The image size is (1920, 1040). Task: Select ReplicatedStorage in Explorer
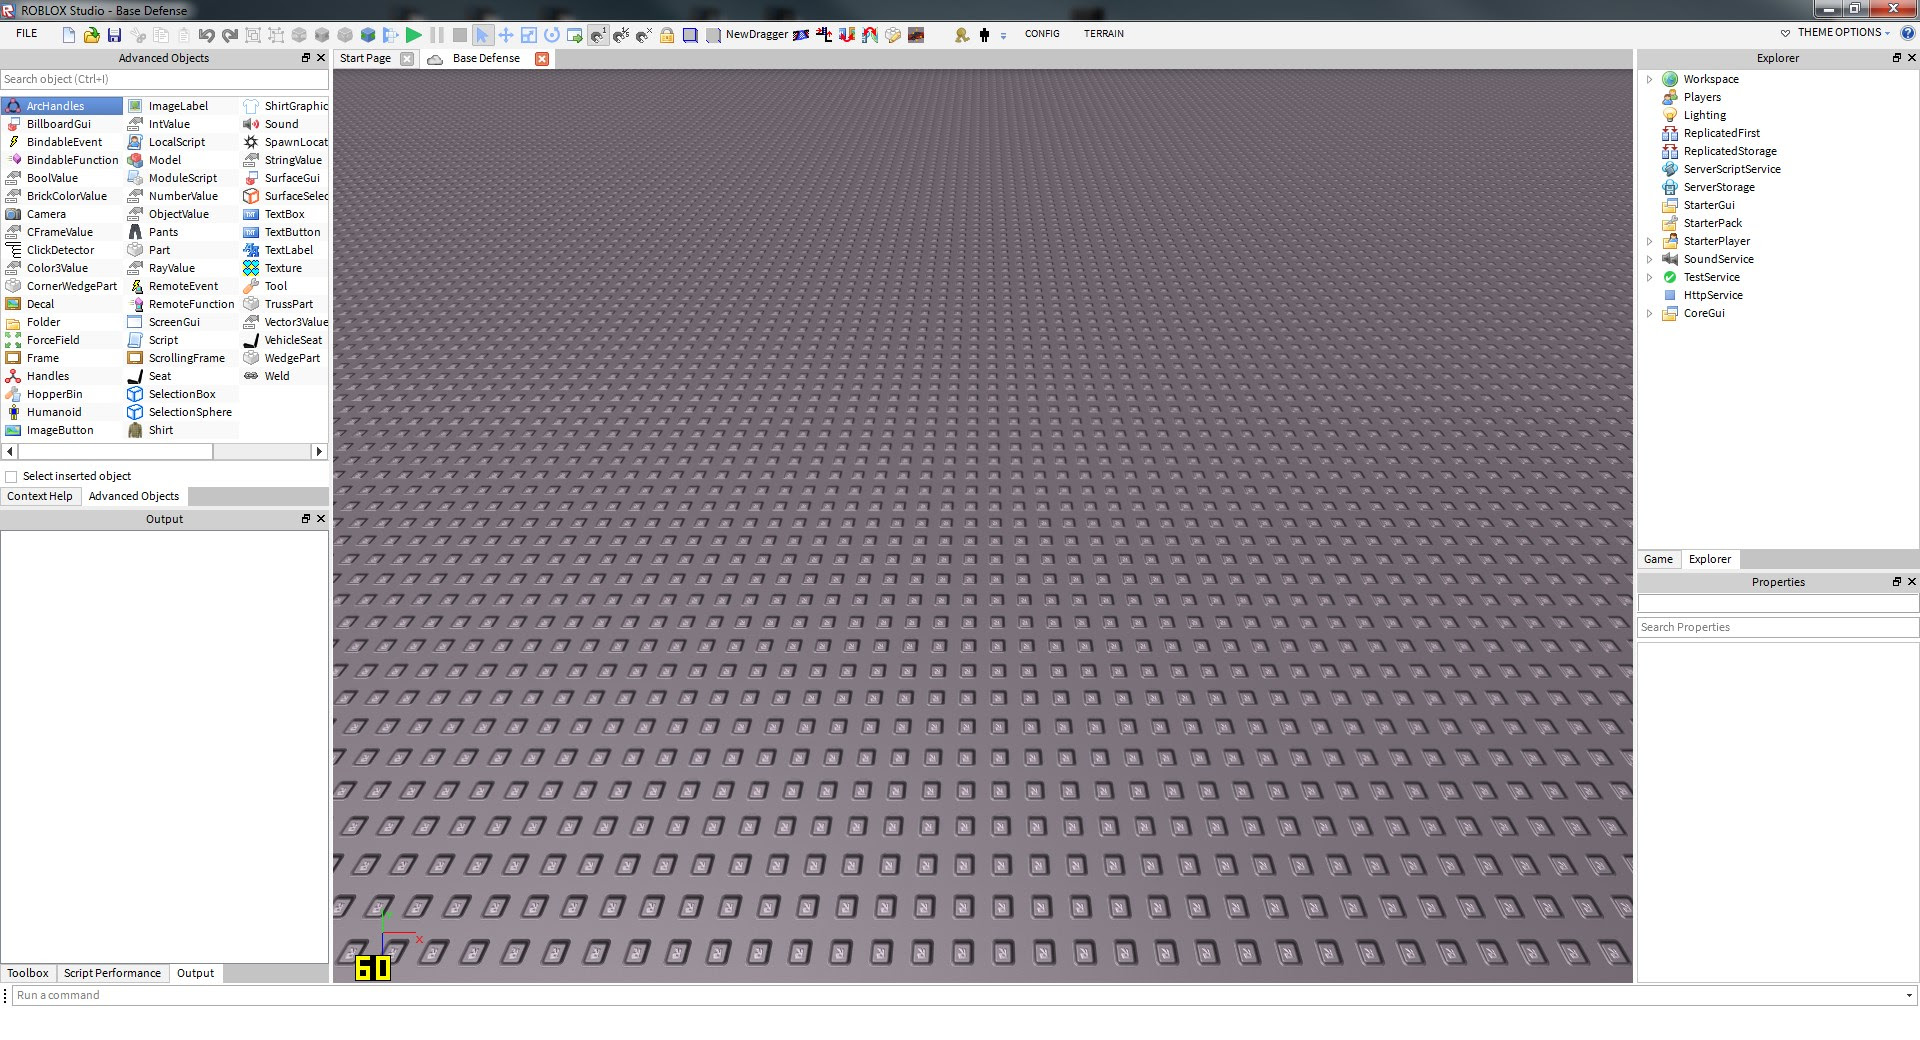pyautogui.click(x=1729, y=151)
